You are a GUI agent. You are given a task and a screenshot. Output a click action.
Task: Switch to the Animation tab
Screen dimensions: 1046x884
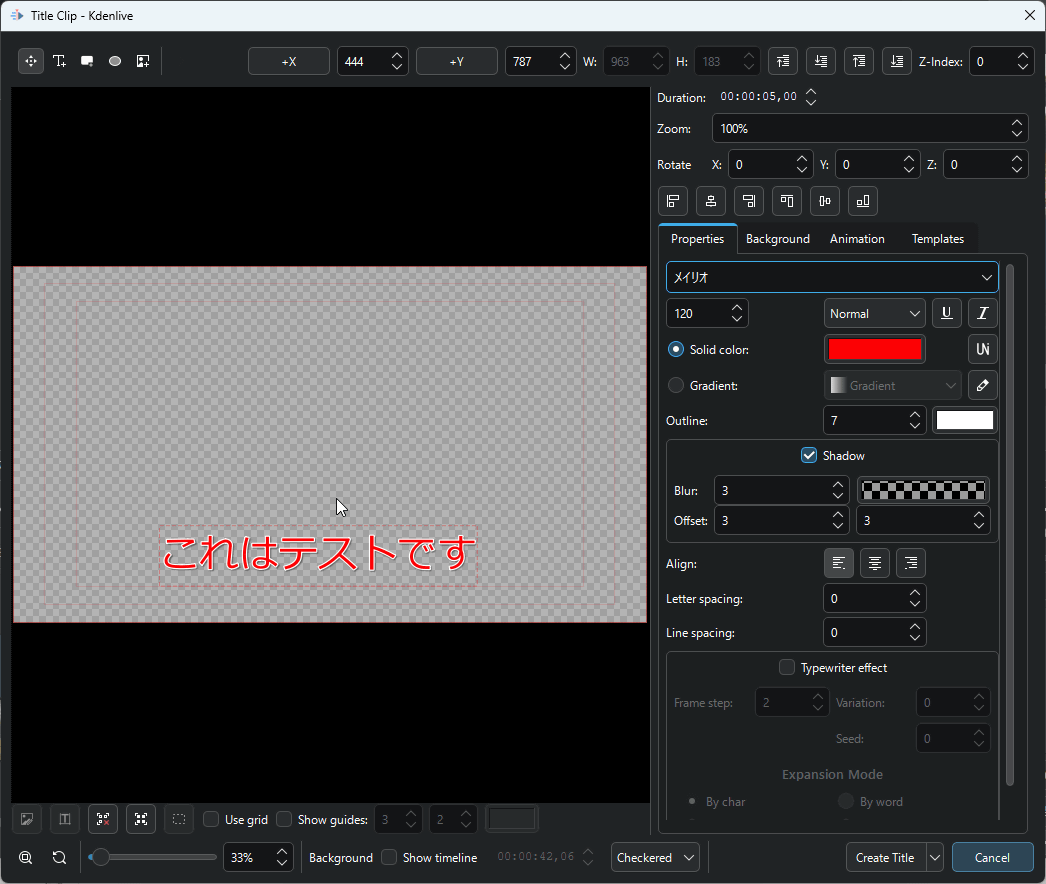[x=857, y=239]
